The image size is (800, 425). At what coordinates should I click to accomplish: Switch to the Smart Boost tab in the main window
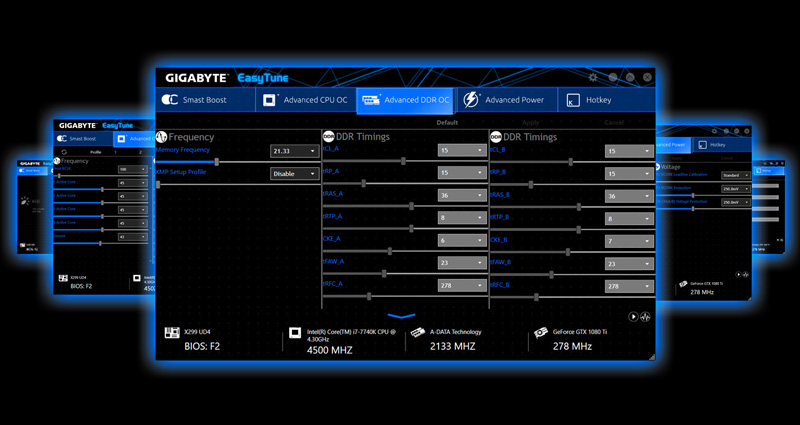pos(205,99)
